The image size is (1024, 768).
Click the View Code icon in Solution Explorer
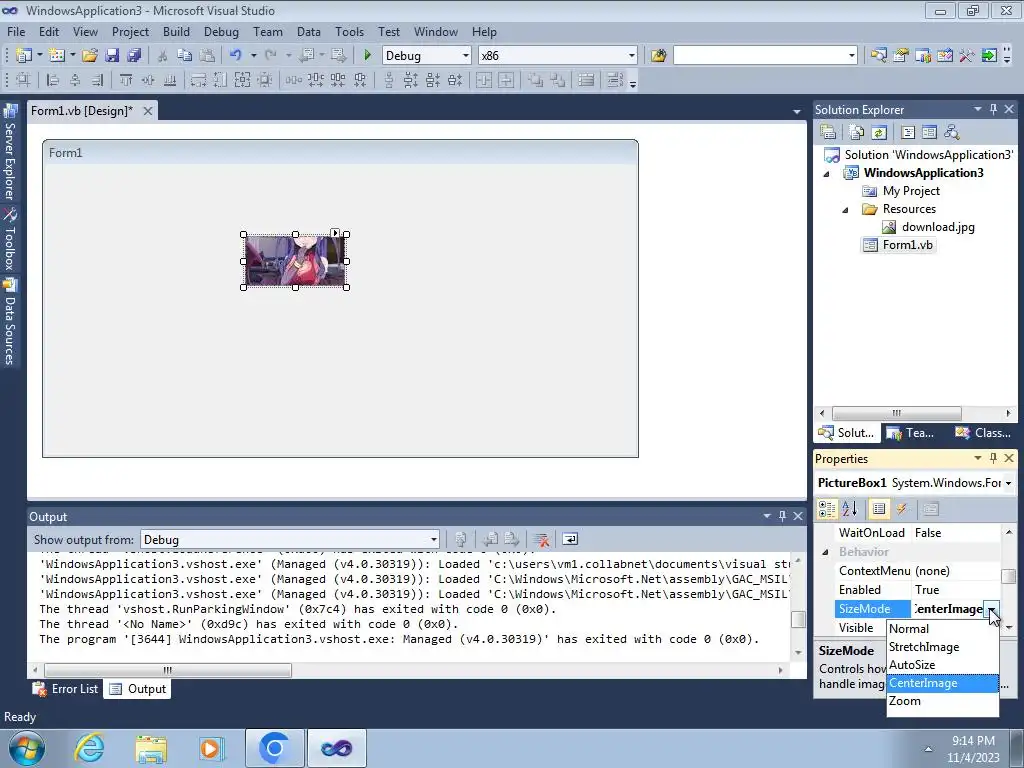click(908, 132)
